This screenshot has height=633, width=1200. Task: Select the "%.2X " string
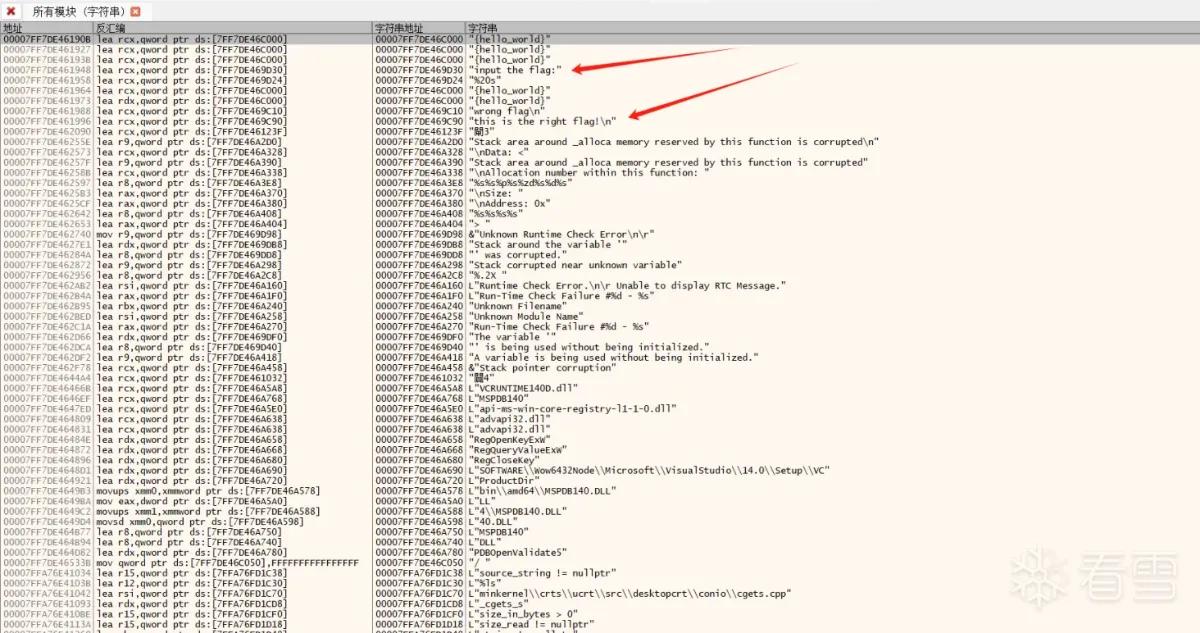point(488,275)
